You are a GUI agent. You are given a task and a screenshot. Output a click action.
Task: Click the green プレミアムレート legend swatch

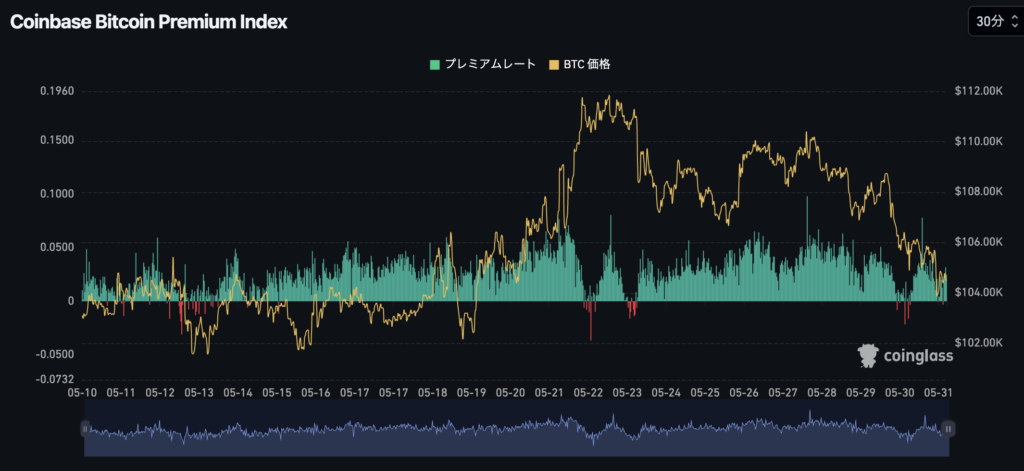[434, 65]
